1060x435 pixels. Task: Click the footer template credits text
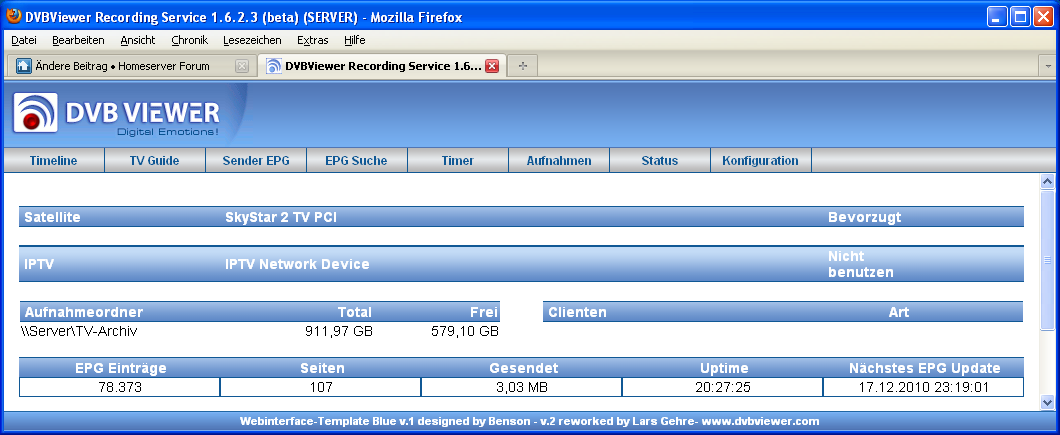[529, 421]
